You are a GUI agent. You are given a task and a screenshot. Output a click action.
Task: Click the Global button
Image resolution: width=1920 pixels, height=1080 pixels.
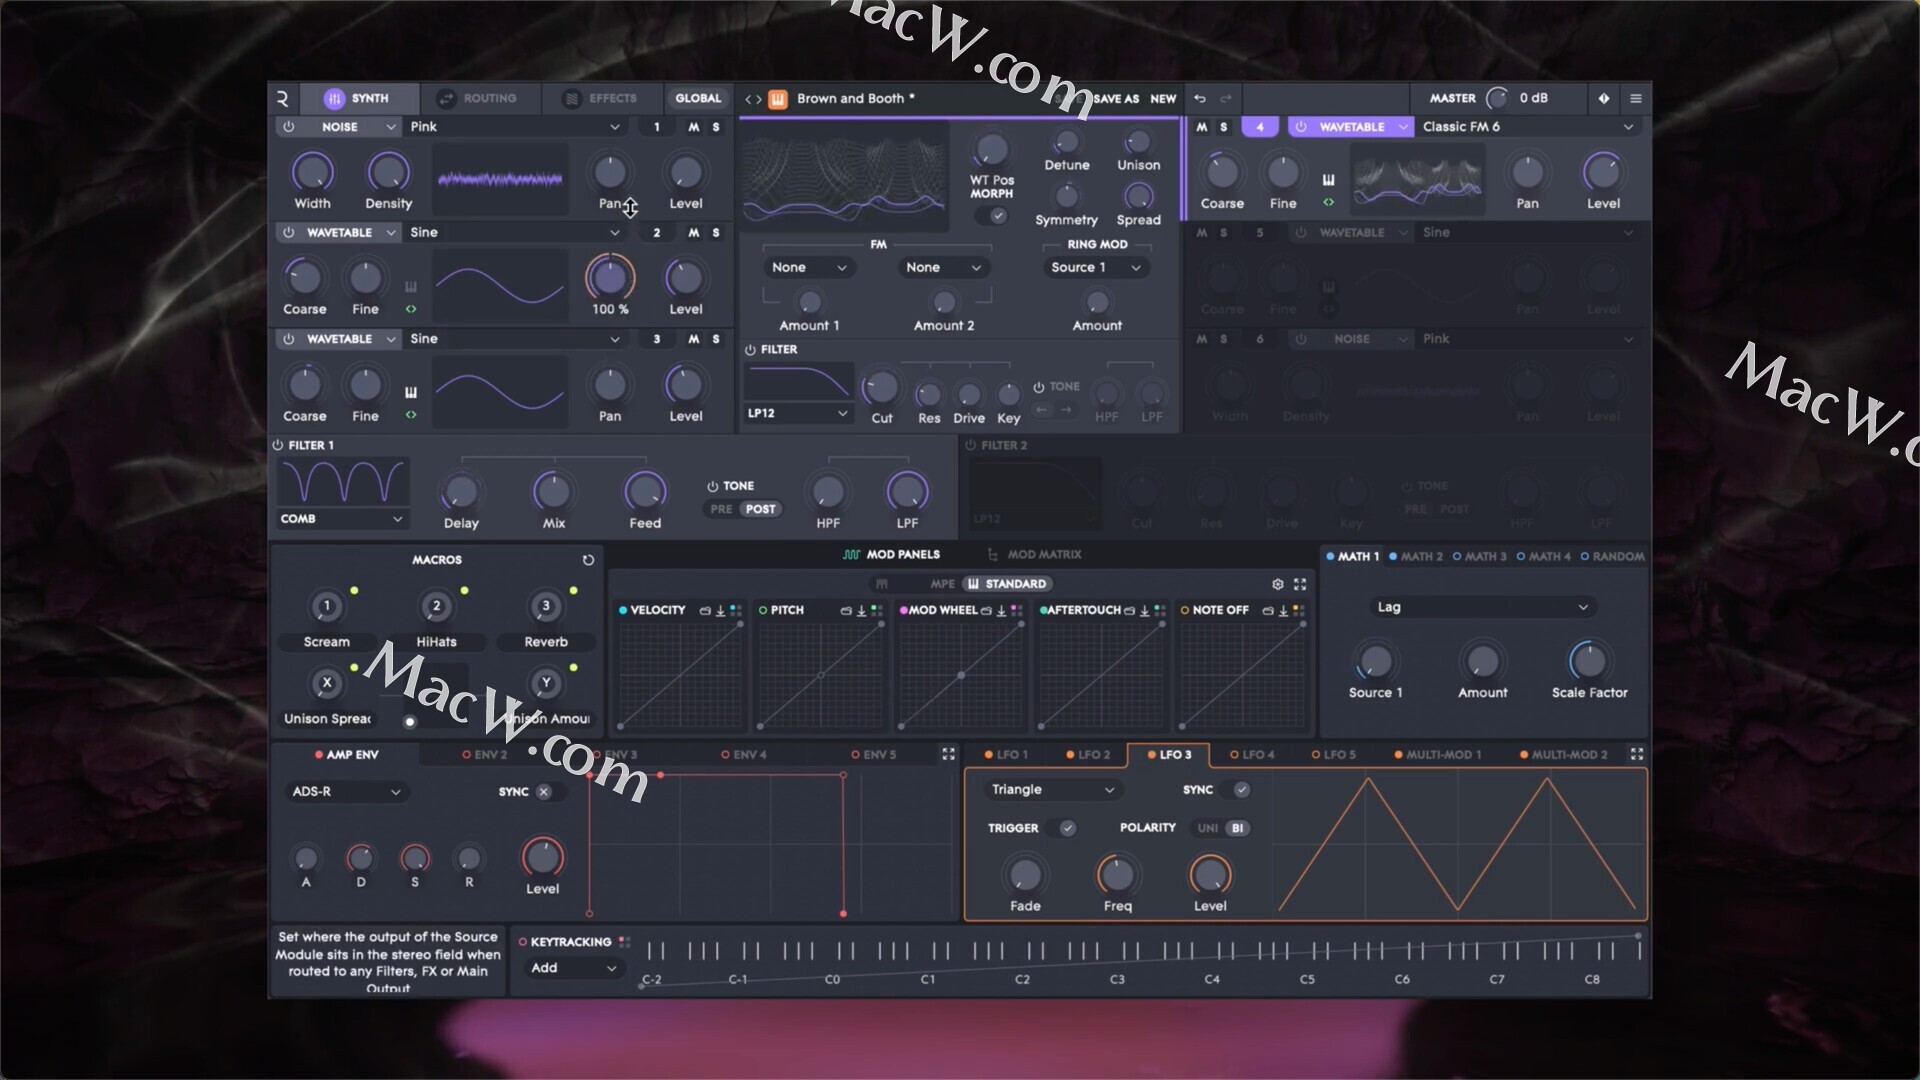[698, 98]
